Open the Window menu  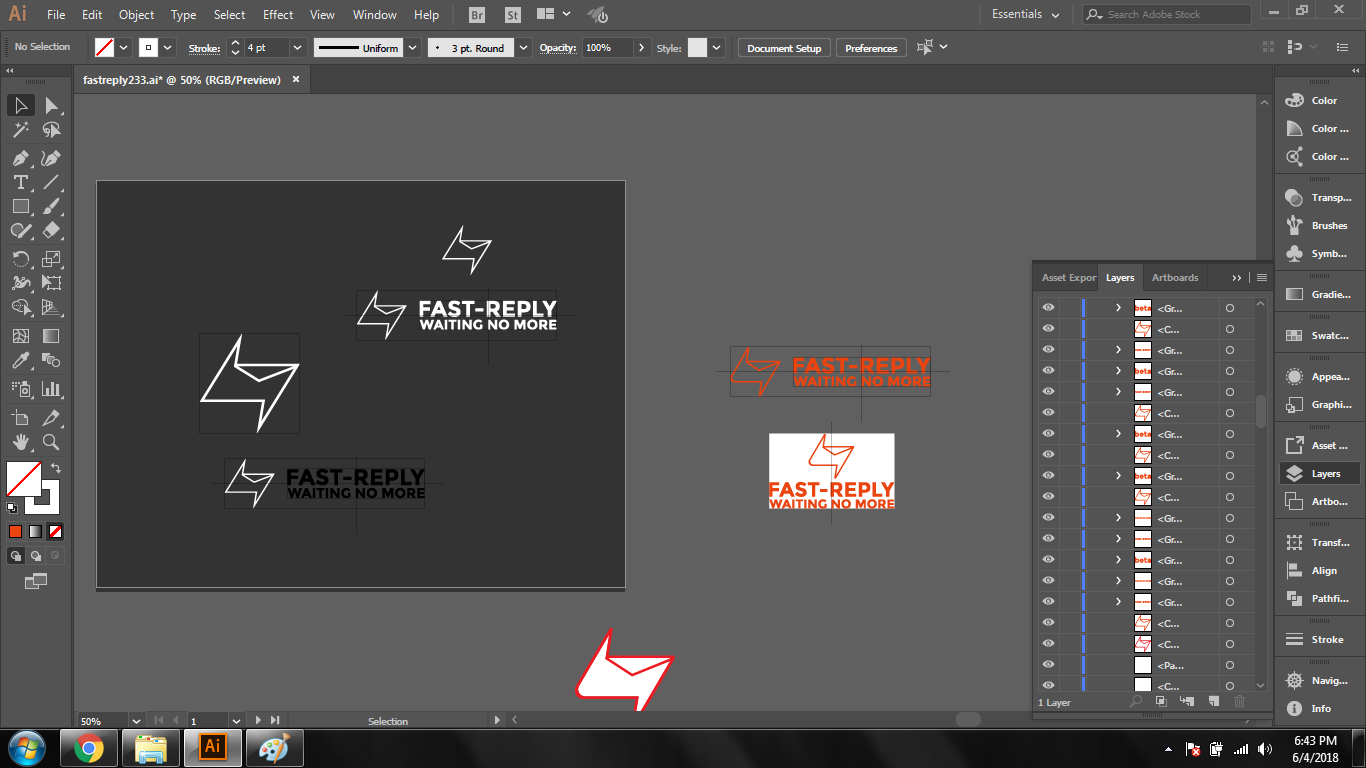click(x=375, y=15)
